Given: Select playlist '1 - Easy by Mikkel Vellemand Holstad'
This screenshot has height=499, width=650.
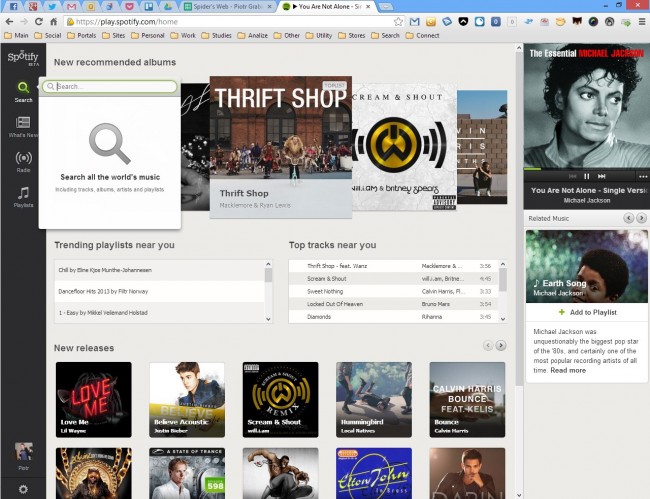Looking at the screenshot, I should click(x=160, y=312).
